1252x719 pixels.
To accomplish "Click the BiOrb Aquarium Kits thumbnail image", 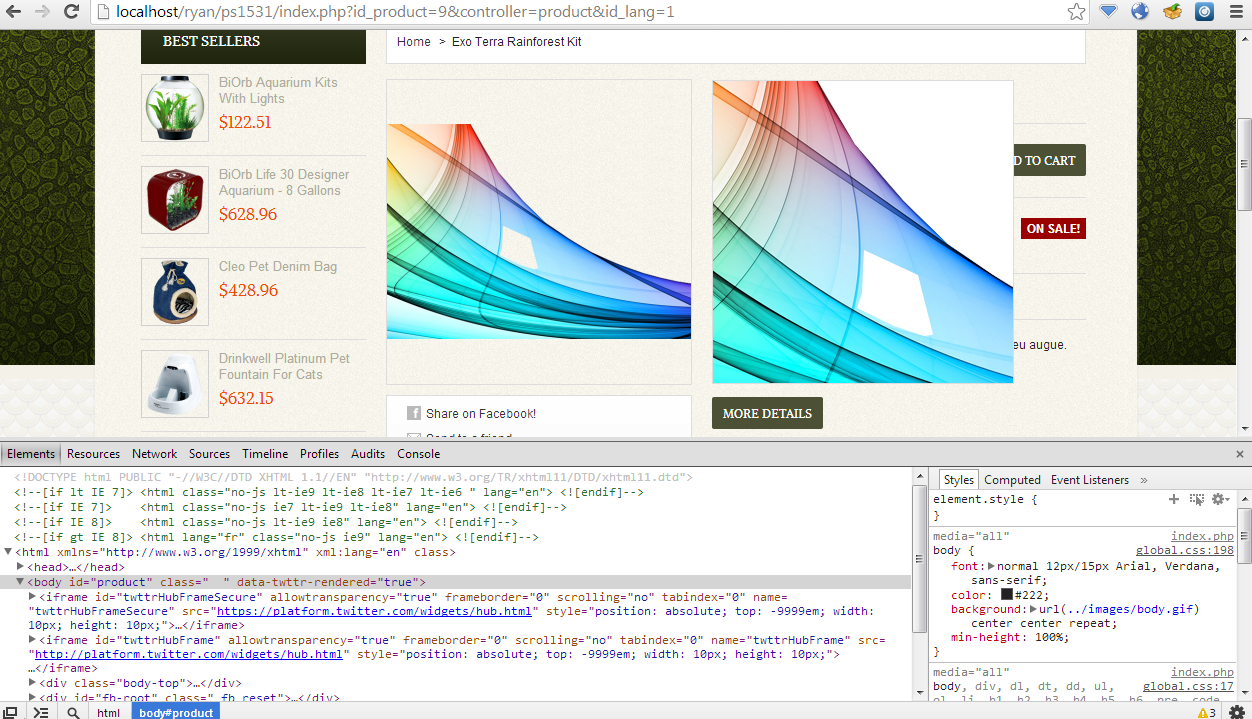I will 175,108.
